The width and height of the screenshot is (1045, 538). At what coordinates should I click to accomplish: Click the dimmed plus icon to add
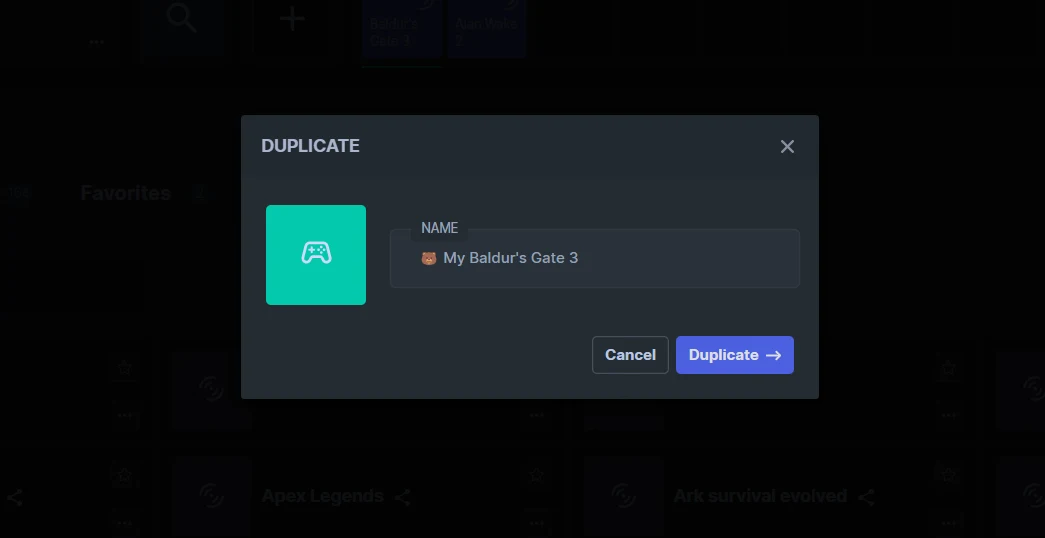[x=292, y=19]
